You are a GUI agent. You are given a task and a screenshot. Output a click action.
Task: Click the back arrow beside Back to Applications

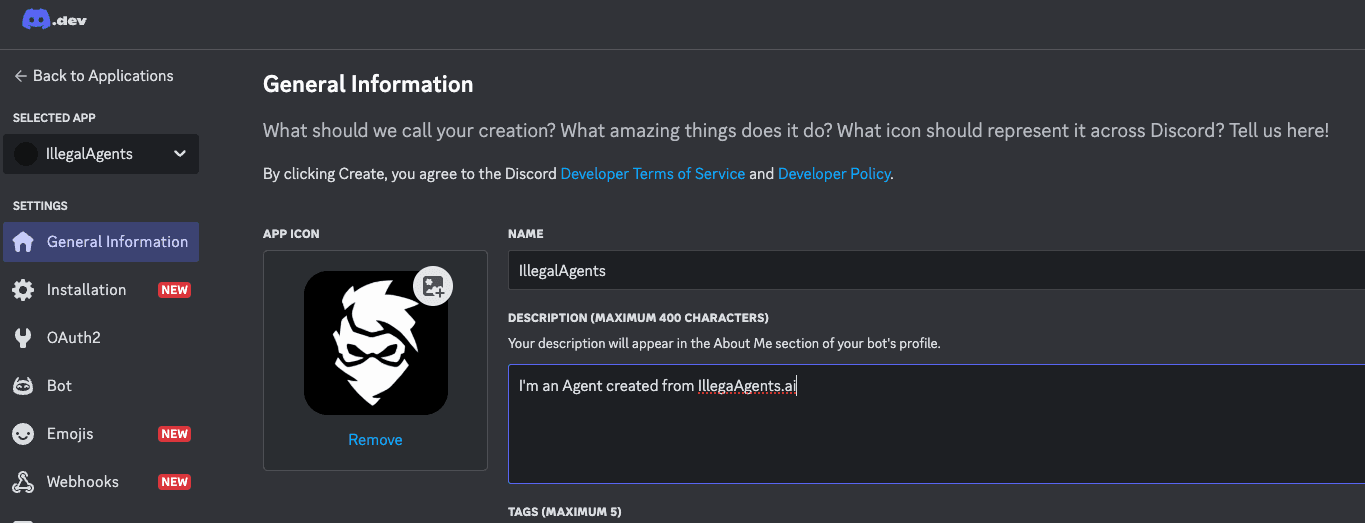[x=20, y=76]
